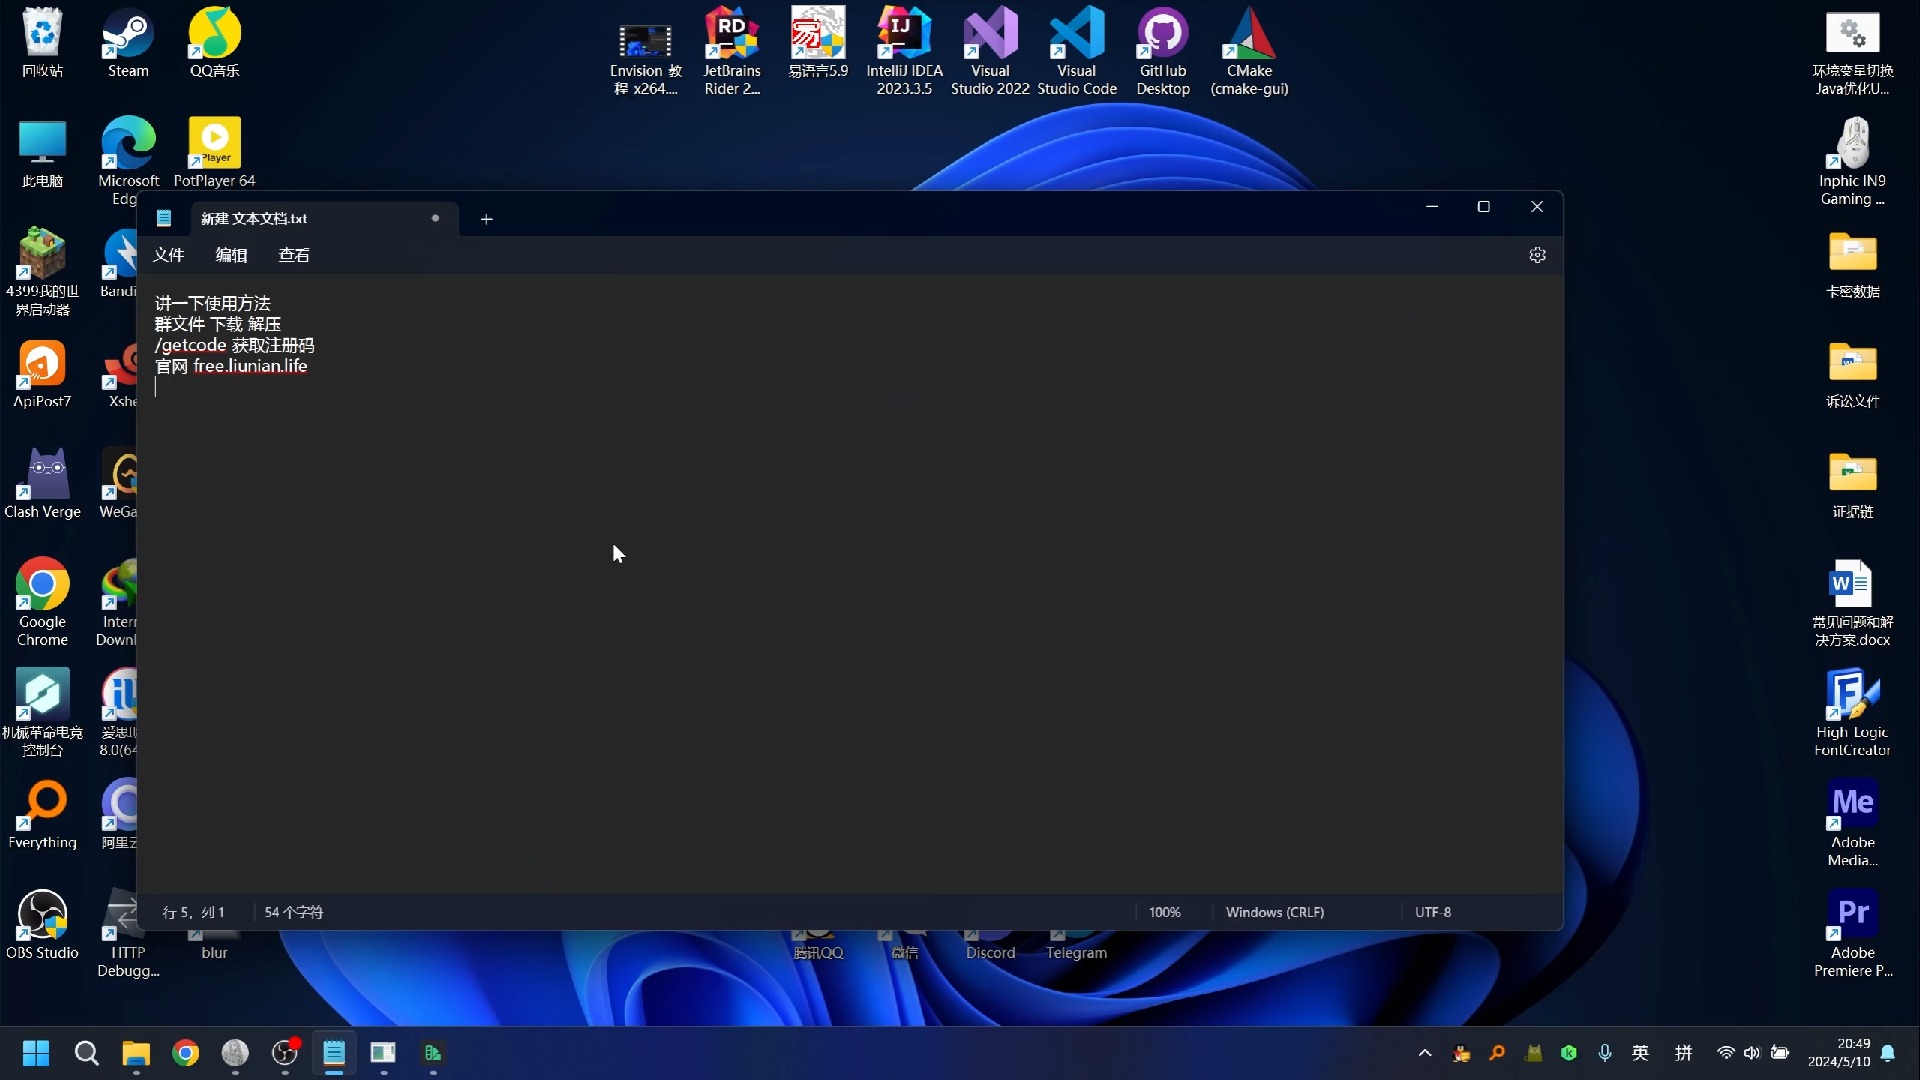1920x1080 pixels.
Task: Click the 文件 menu item
Action: pyautogui.click(x=167, y=253)
